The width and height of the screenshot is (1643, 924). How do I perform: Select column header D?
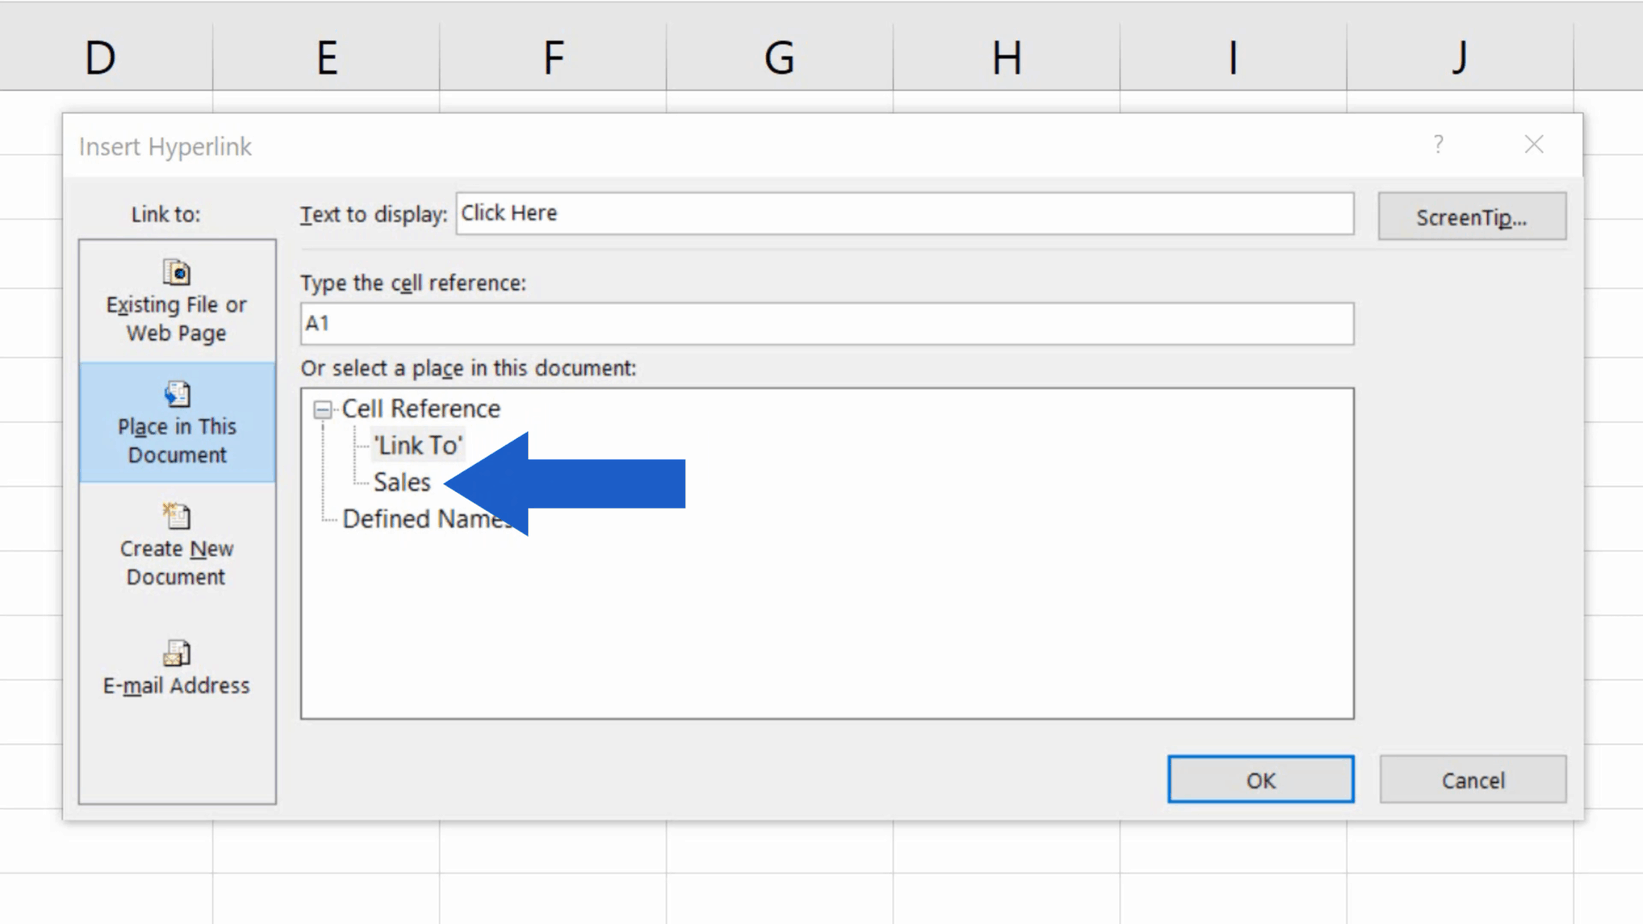point(99,57)
